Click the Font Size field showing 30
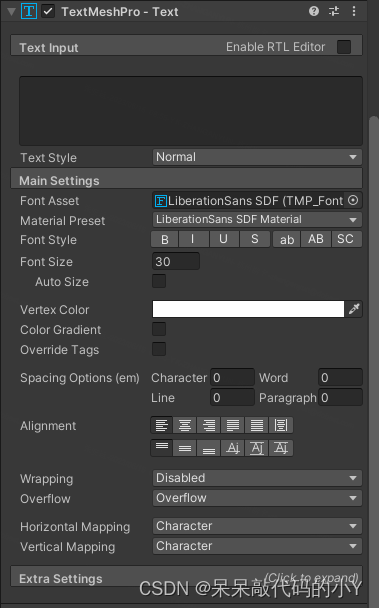Viewport: 379px width, 608px height. (x=176, y=261)
